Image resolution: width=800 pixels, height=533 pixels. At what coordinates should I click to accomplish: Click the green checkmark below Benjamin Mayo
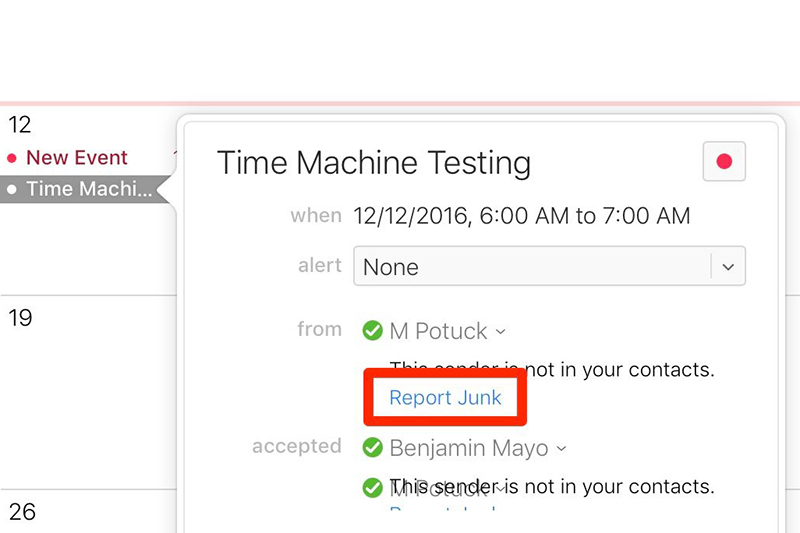pos(373,488)
